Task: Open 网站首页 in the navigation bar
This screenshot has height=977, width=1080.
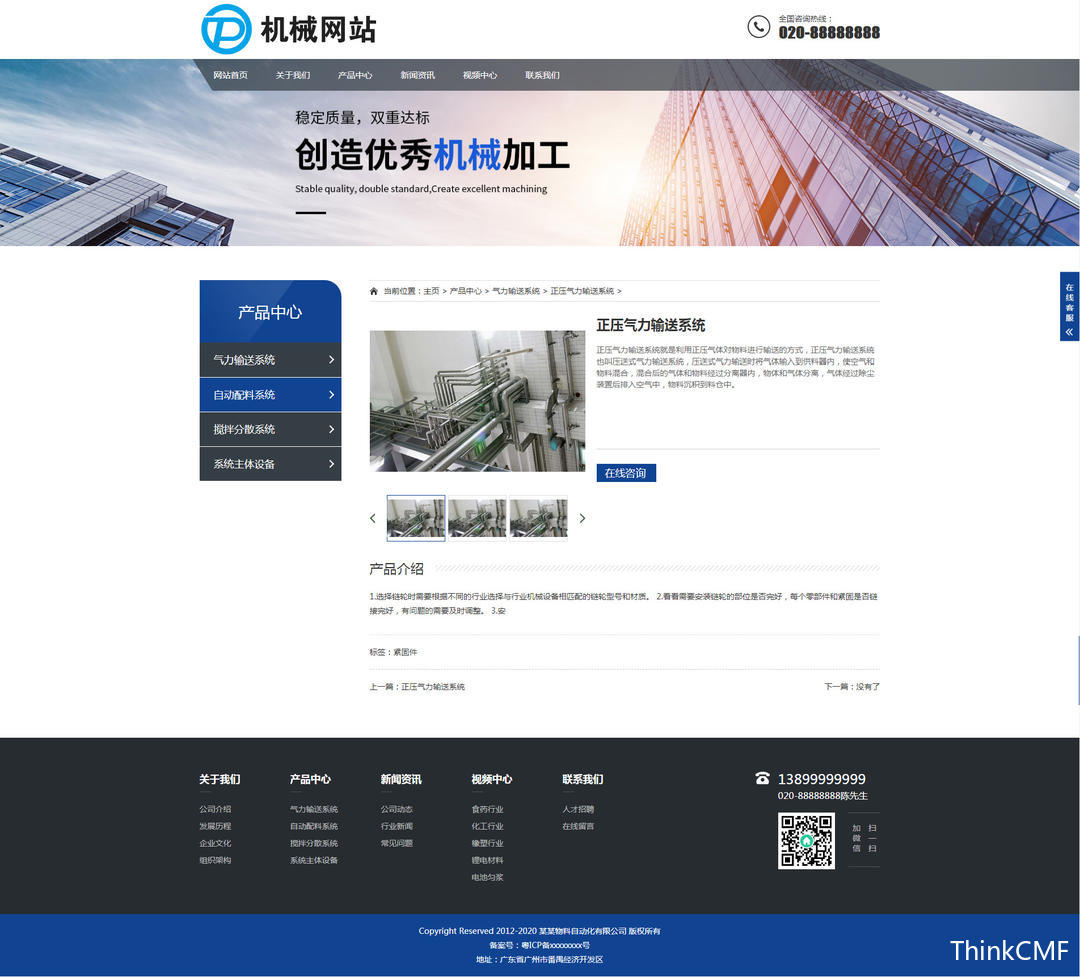Action: click(230, 75)
